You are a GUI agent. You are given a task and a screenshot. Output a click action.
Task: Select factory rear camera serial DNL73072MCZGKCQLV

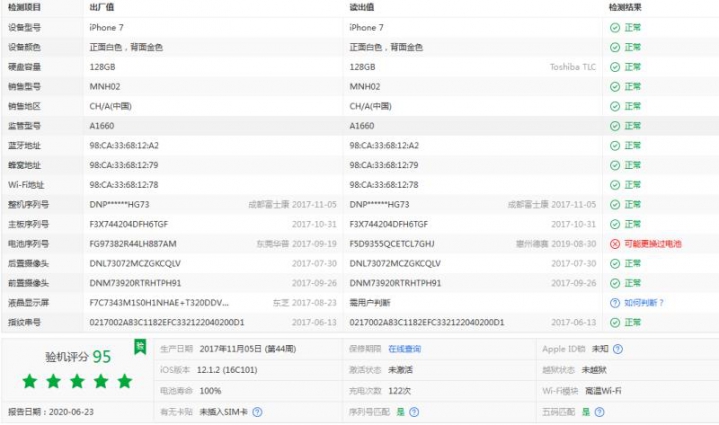135,264
